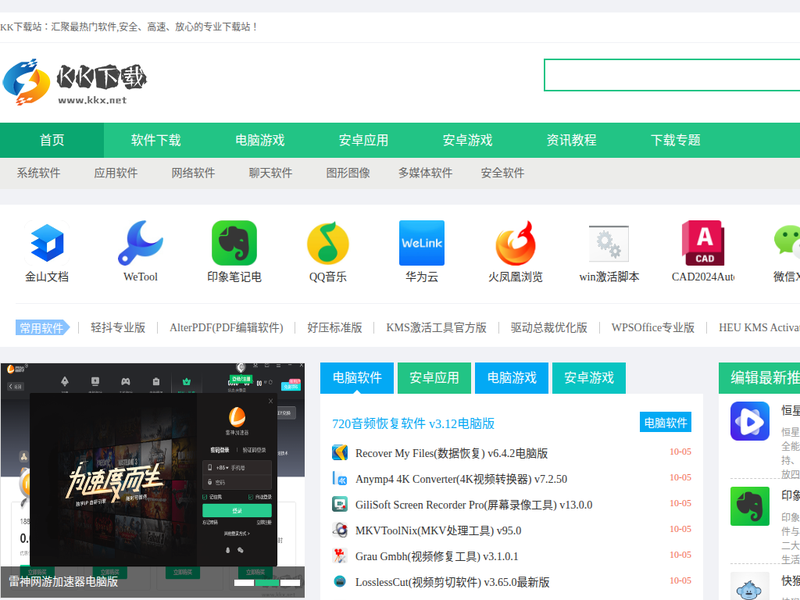Viewport: 800px width, 600px height.
Task: Open the 720音频恢复软件 v3.12 headline link
Action: pyautogui.click(x=413, y=423)
